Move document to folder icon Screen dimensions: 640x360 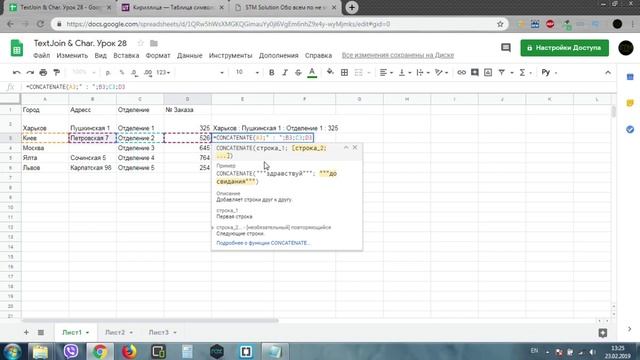(x=154, y=43)
